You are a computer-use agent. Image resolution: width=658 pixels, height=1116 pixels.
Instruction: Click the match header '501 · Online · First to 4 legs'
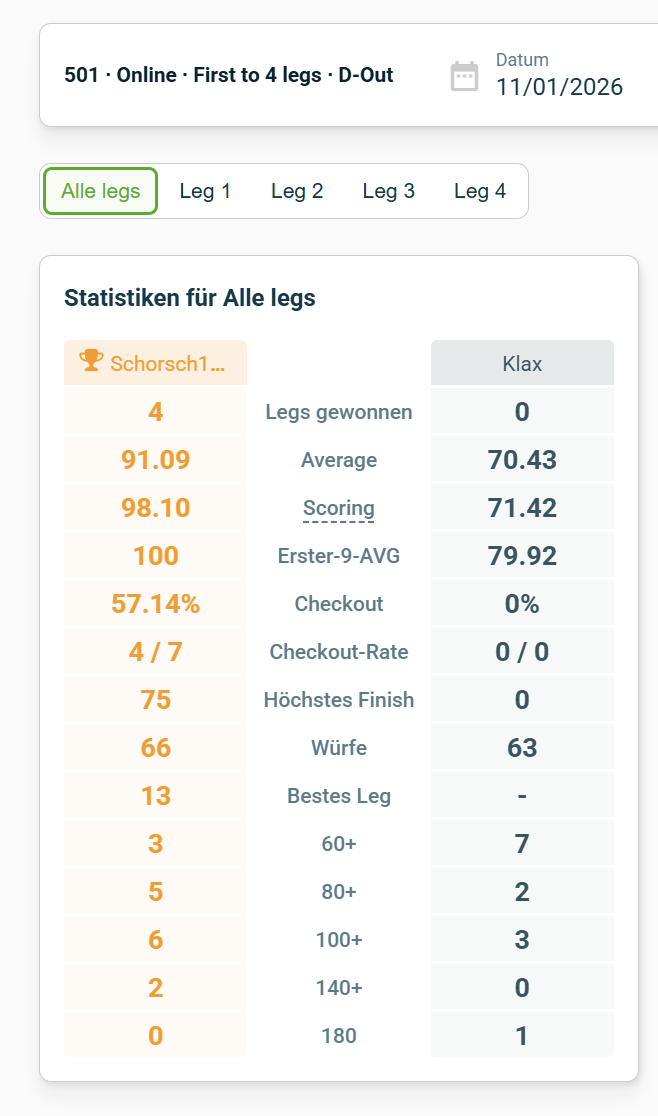click(228, 74)
